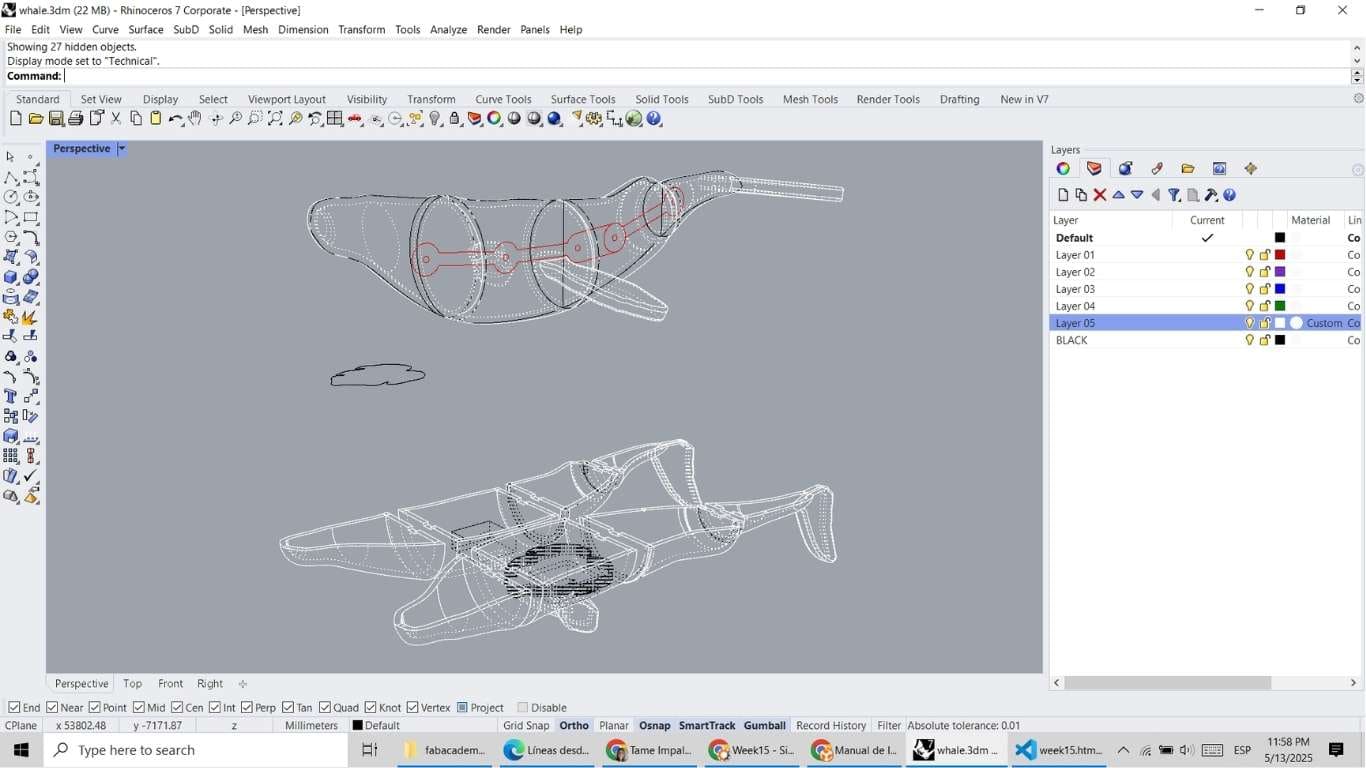This screenshot has width=1366, height=768.
Task: Toggle the Near osnap checkbox
Action: (x=52, y=708)
